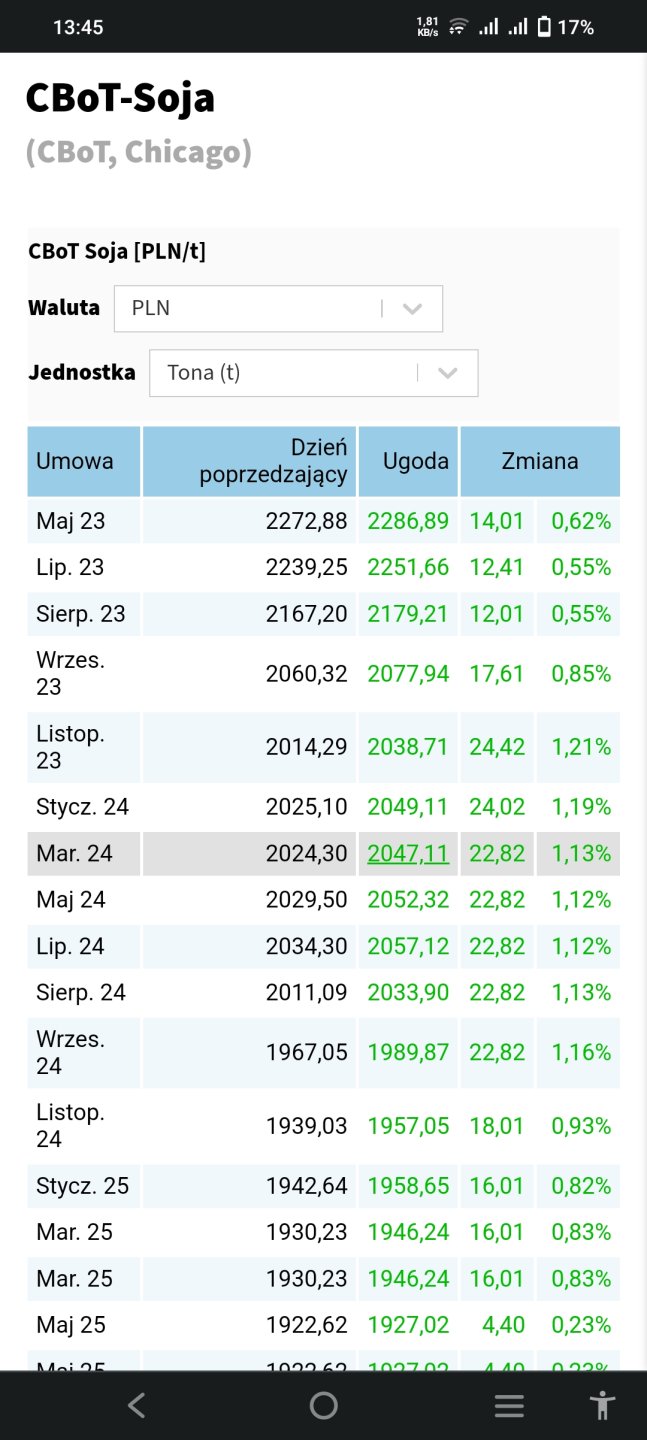This screenshot has width=647, height=1440.
Task: Expand the Jednostka dropdown chevron
Action: click(448, 373)
